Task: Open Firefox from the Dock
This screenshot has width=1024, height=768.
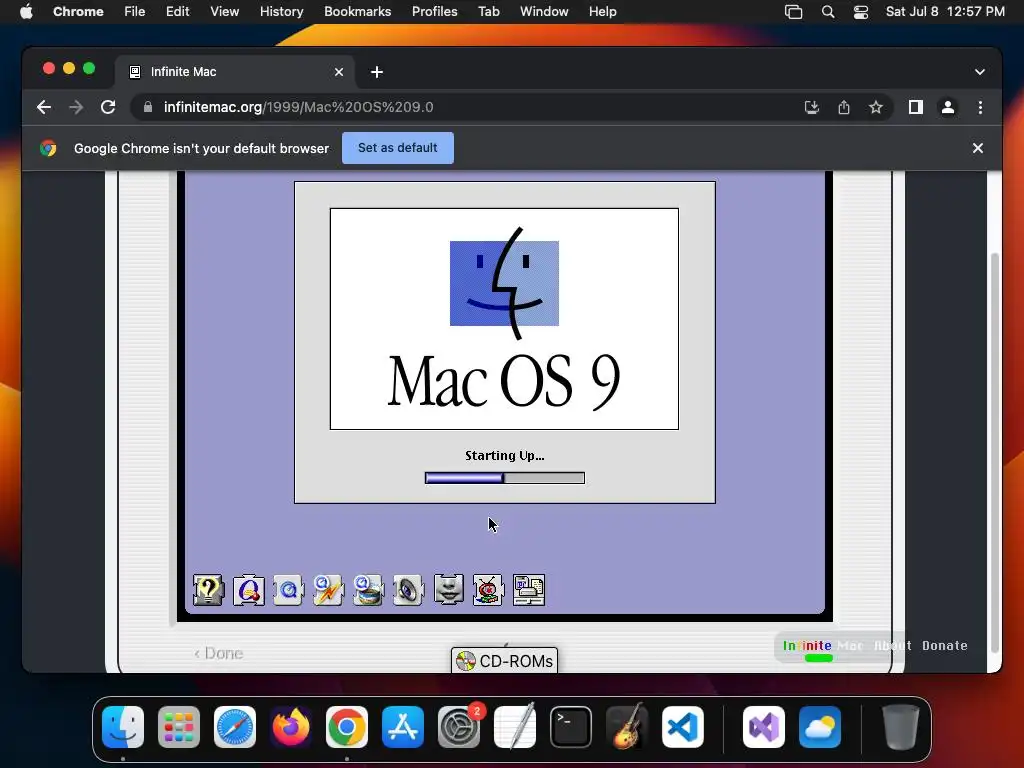Action: click(x=291, y=727)
